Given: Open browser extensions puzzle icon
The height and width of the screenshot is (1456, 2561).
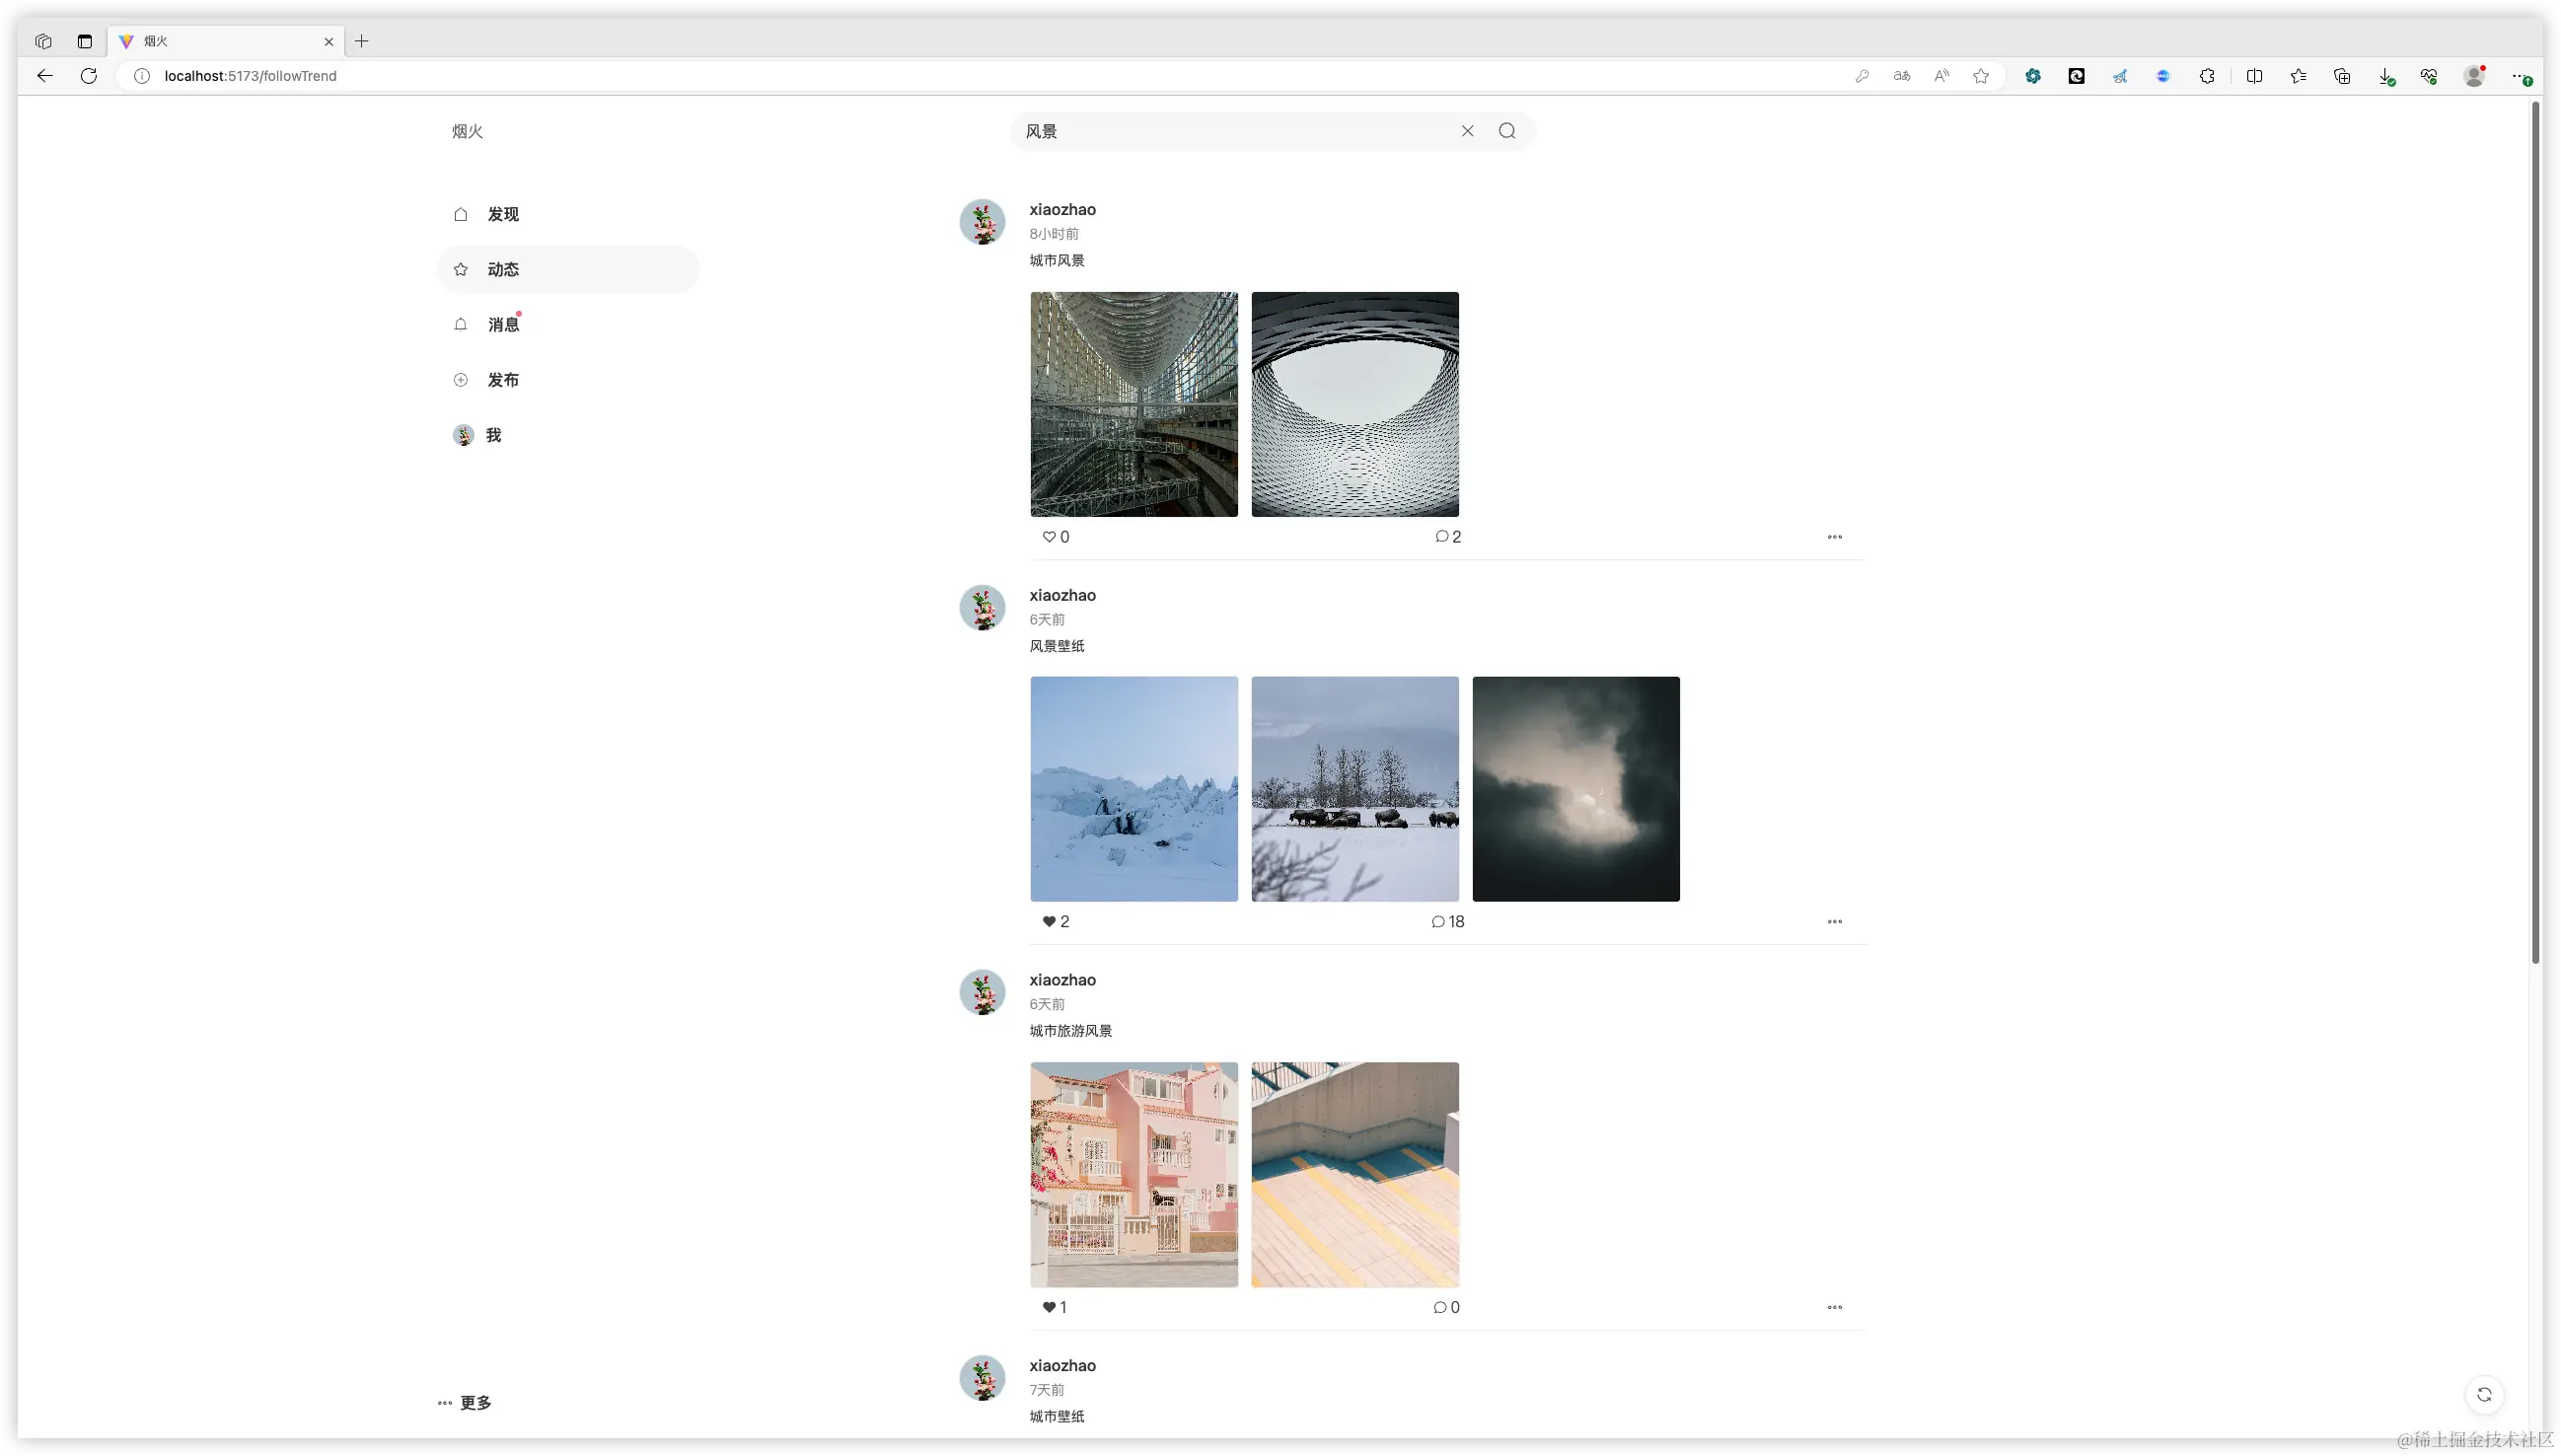Looking at the screenshot, I should (2207, 76).
